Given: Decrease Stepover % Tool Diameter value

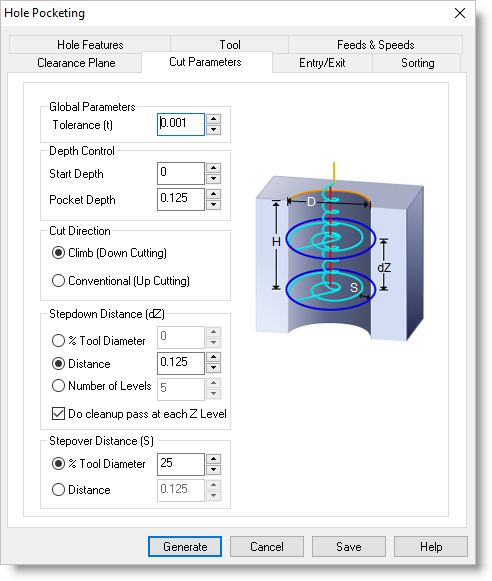Looking at the screenshot, I should 213,470.
